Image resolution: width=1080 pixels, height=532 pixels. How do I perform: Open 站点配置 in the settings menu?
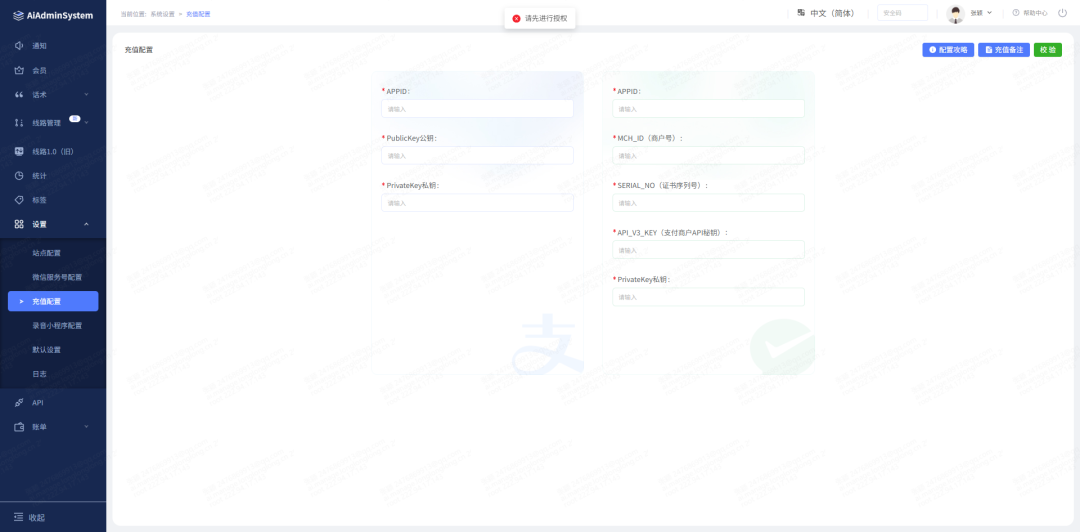(46, 253)
